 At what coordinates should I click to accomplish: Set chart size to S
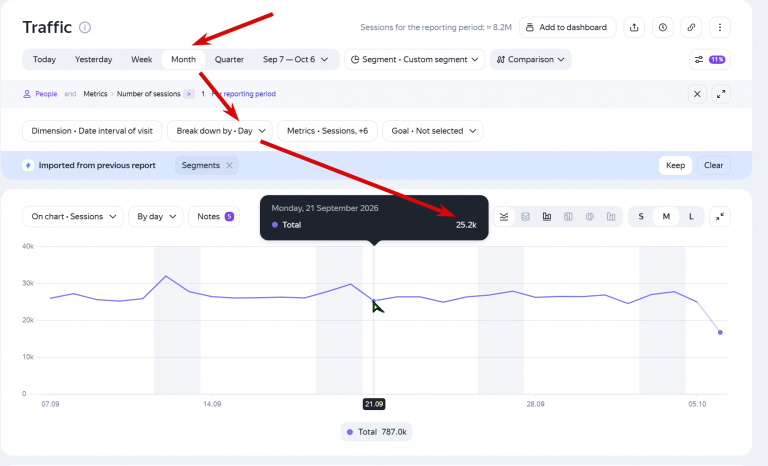pos(641,217)
